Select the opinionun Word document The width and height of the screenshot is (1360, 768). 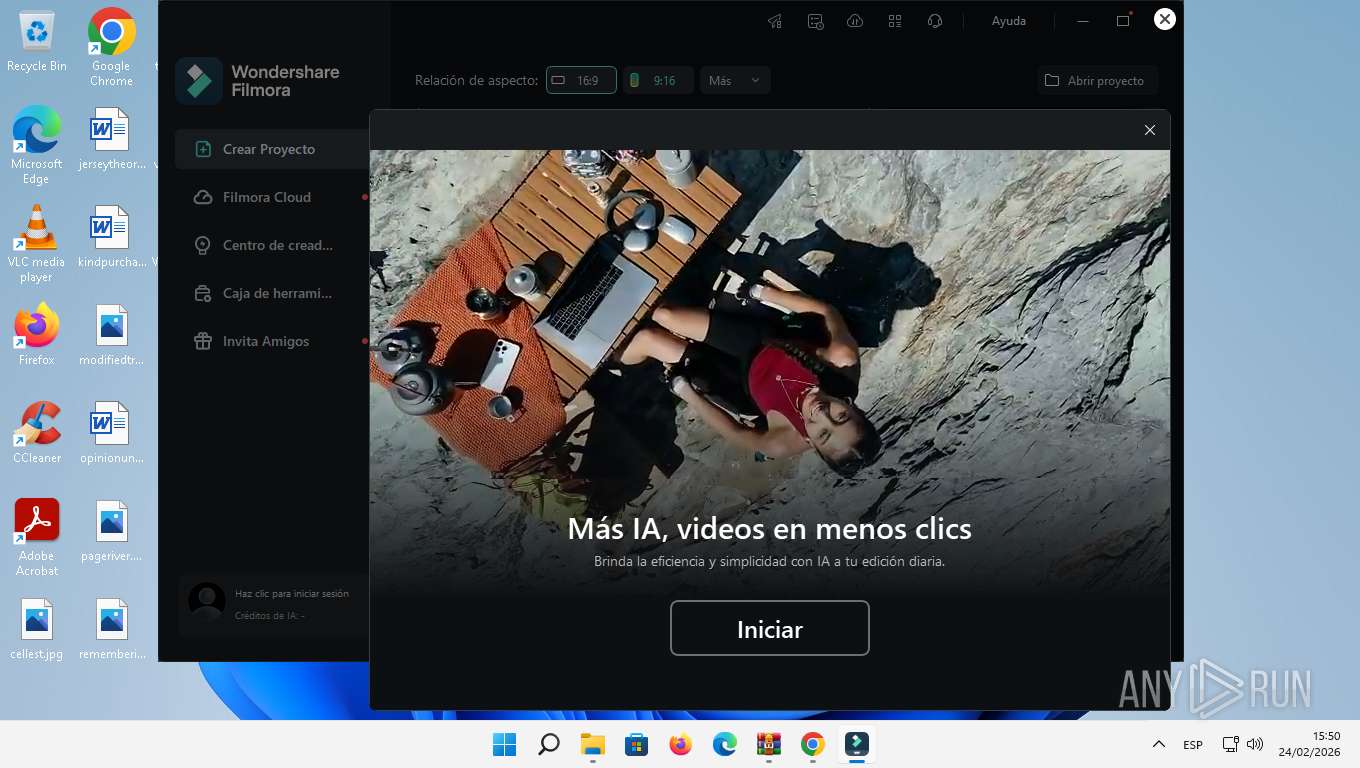(111, 433)
